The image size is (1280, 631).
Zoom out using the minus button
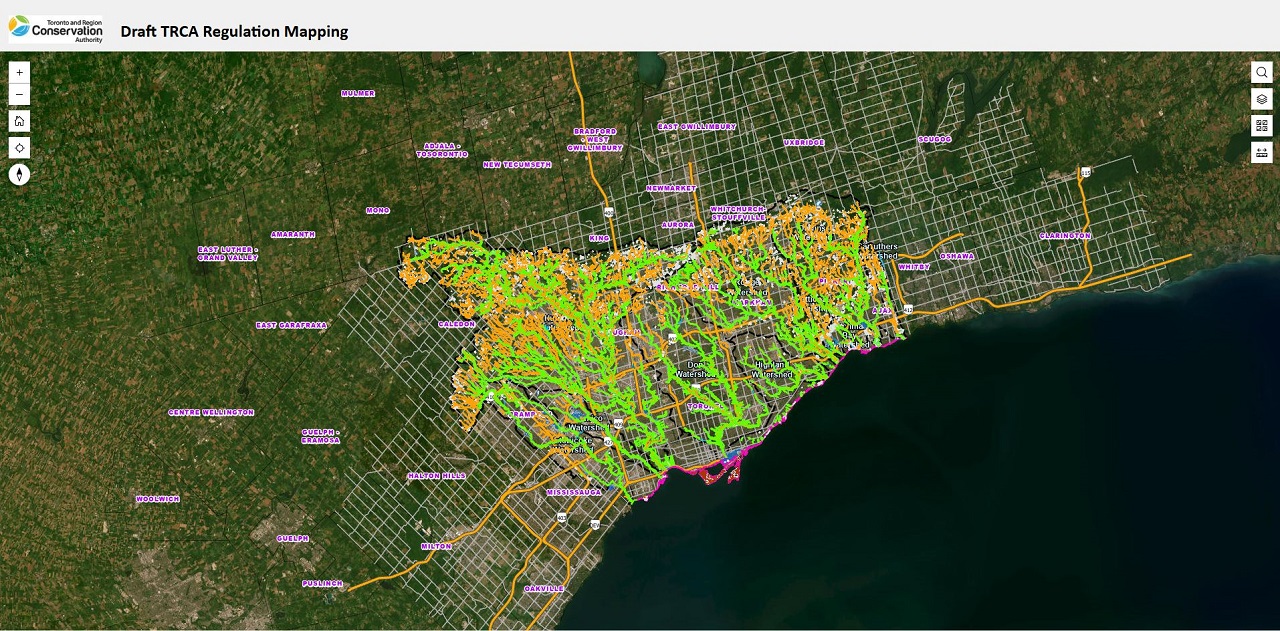click(x=19, y=94)
